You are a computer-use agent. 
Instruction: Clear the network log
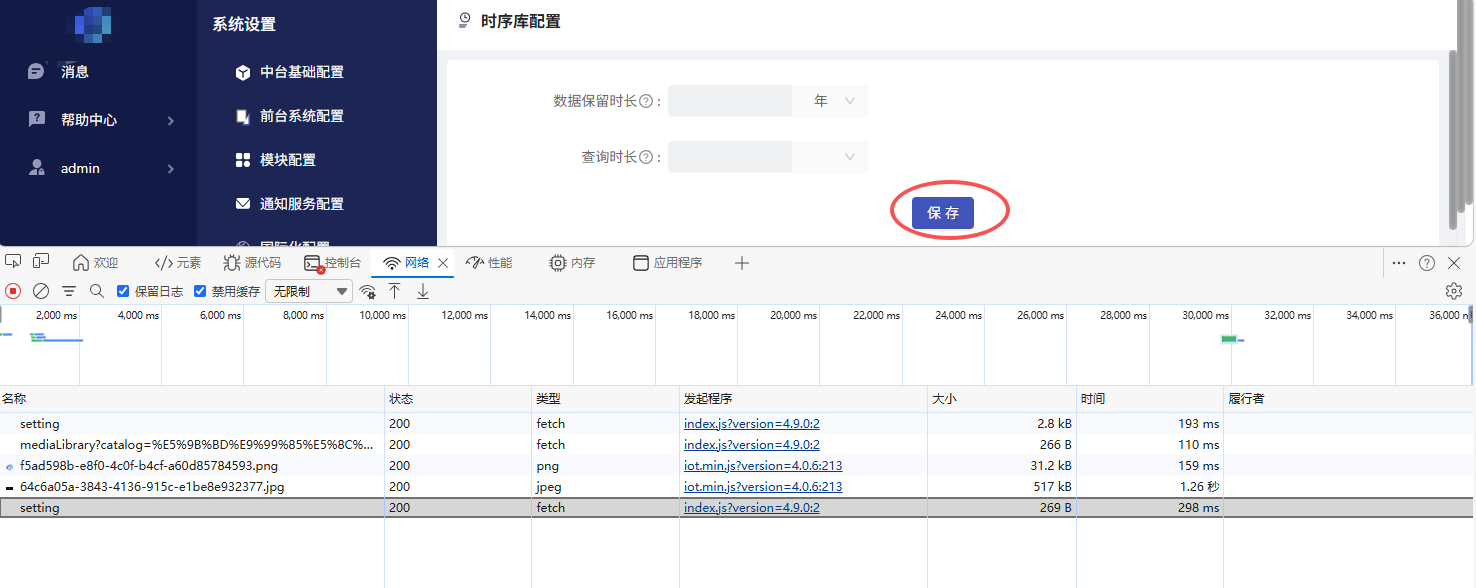tap(41, 291)
